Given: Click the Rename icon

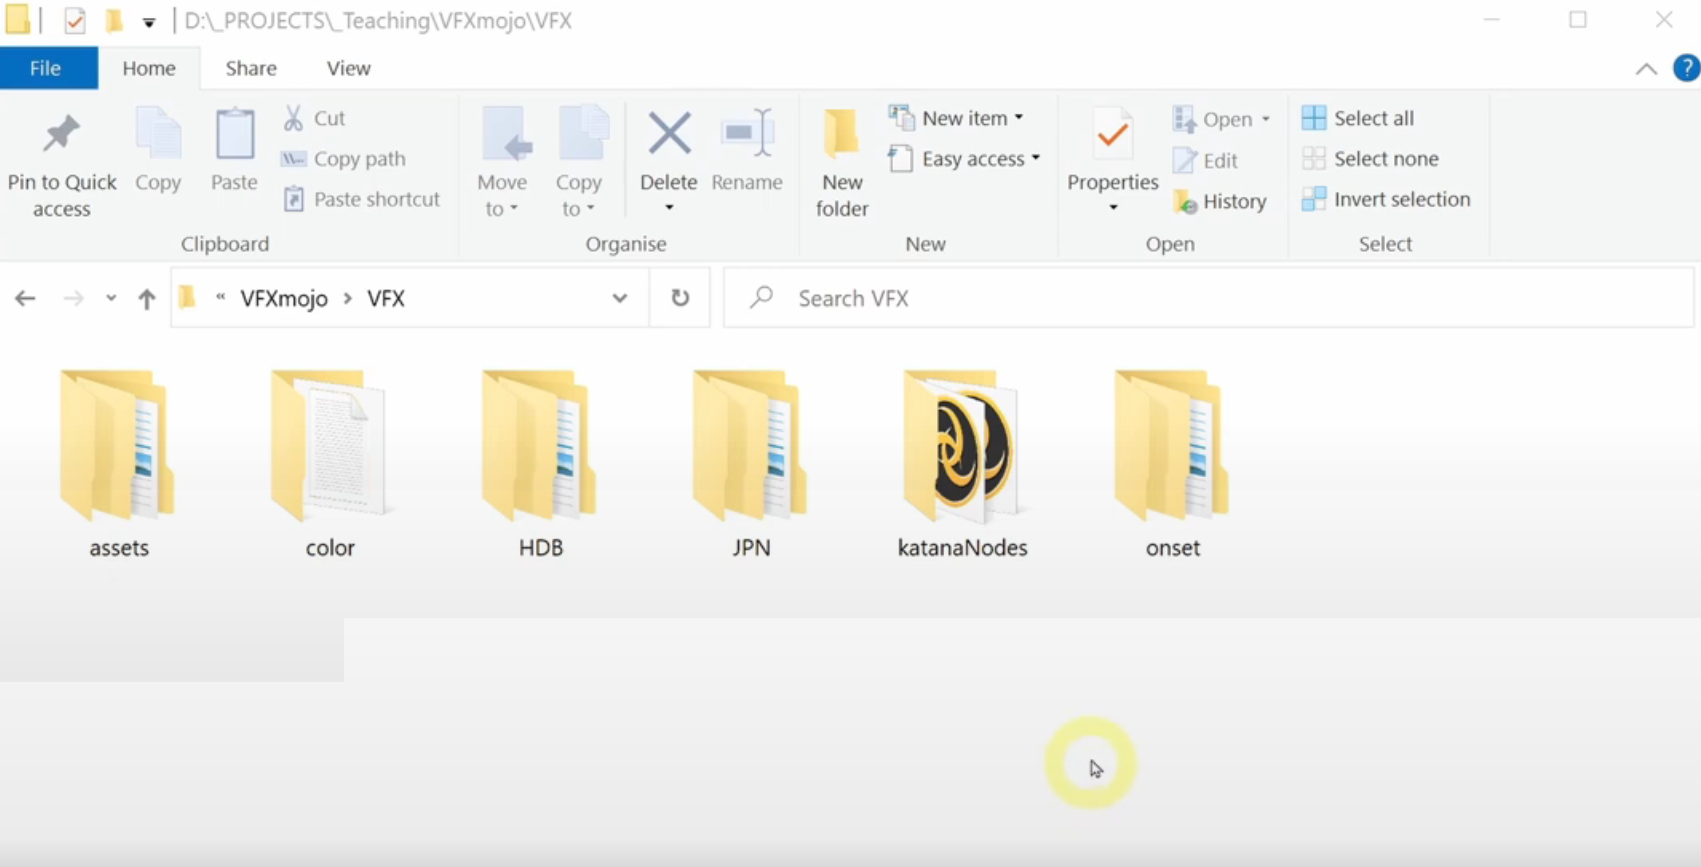Looking at the screenshot, I should click(x=747, y=133).
